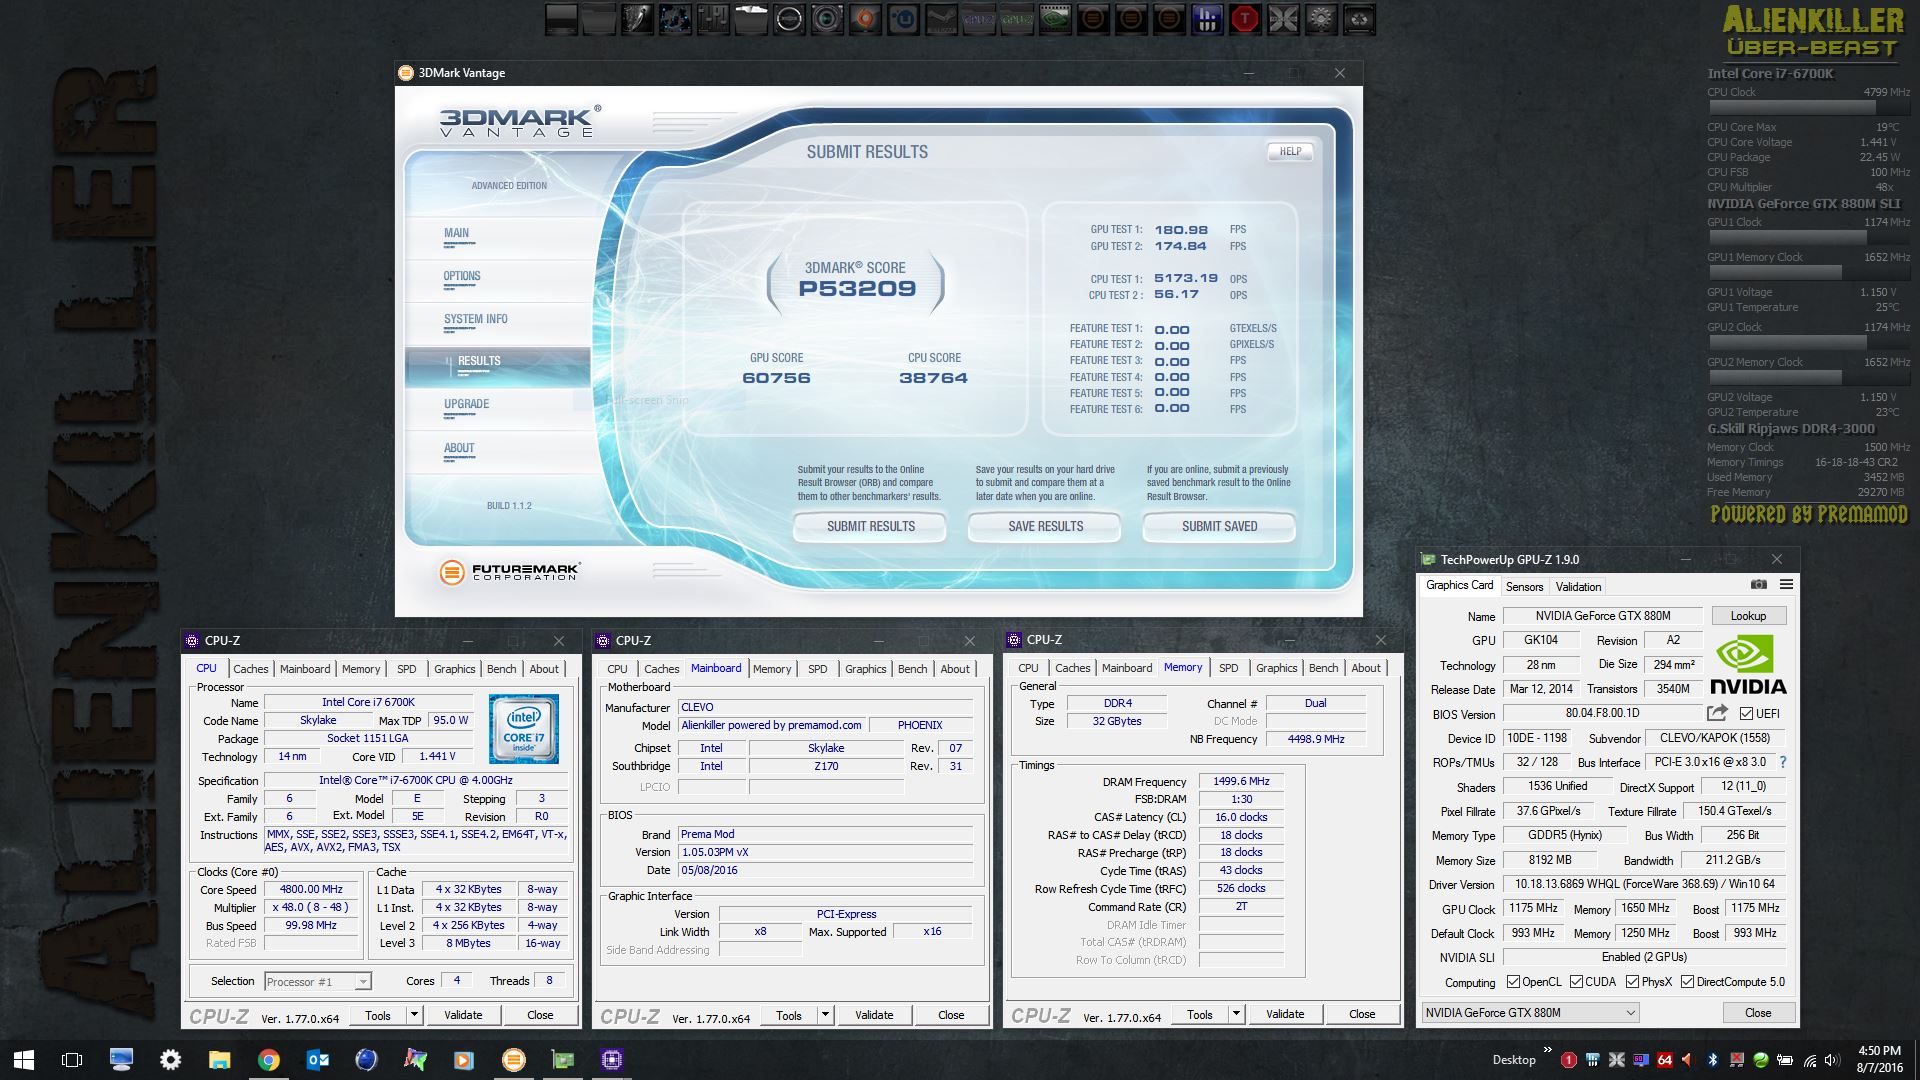Open the volume speaker tray icon
This screenshot has width=1920, height=1080.
(x=1832, y=1060)
